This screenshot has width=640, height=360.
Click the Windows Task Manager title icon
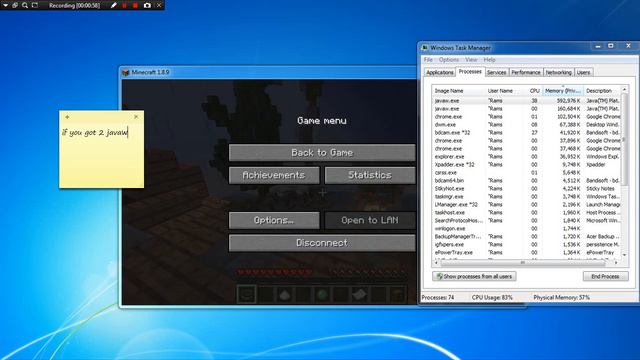coord(424,48)
